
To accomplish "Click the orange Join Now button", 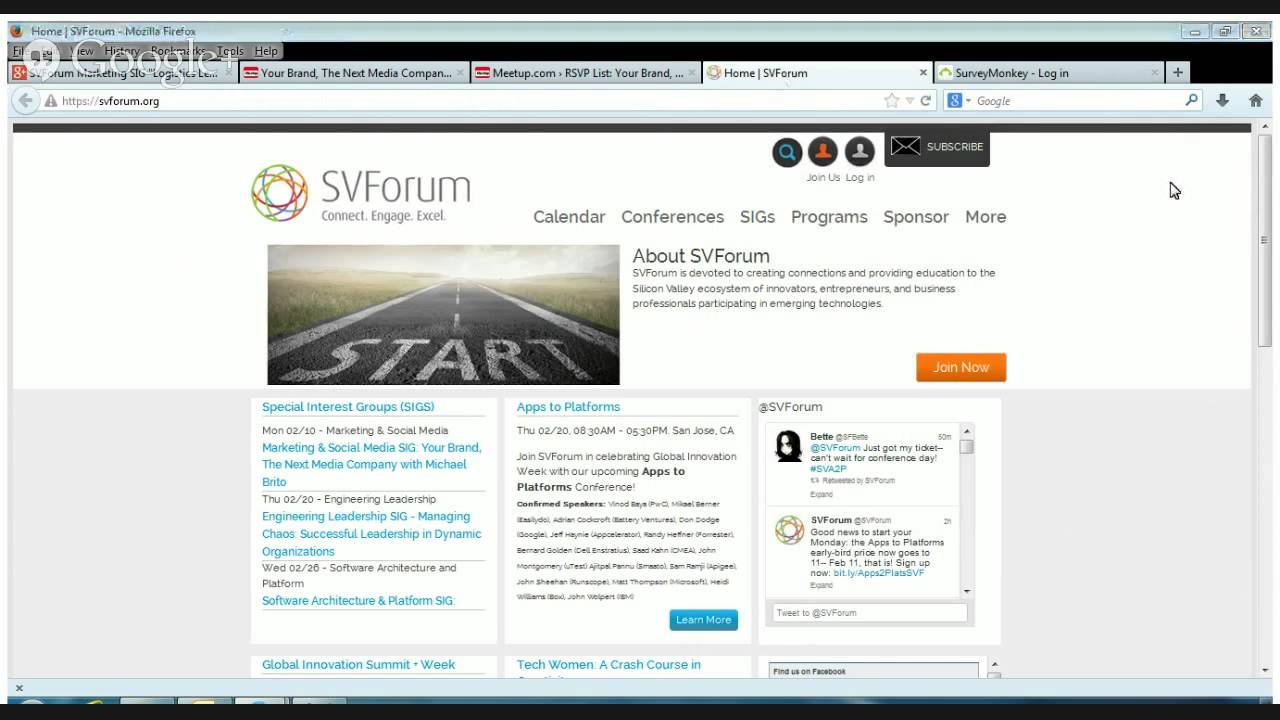I will pyautogui.click(x=961, y=367).
